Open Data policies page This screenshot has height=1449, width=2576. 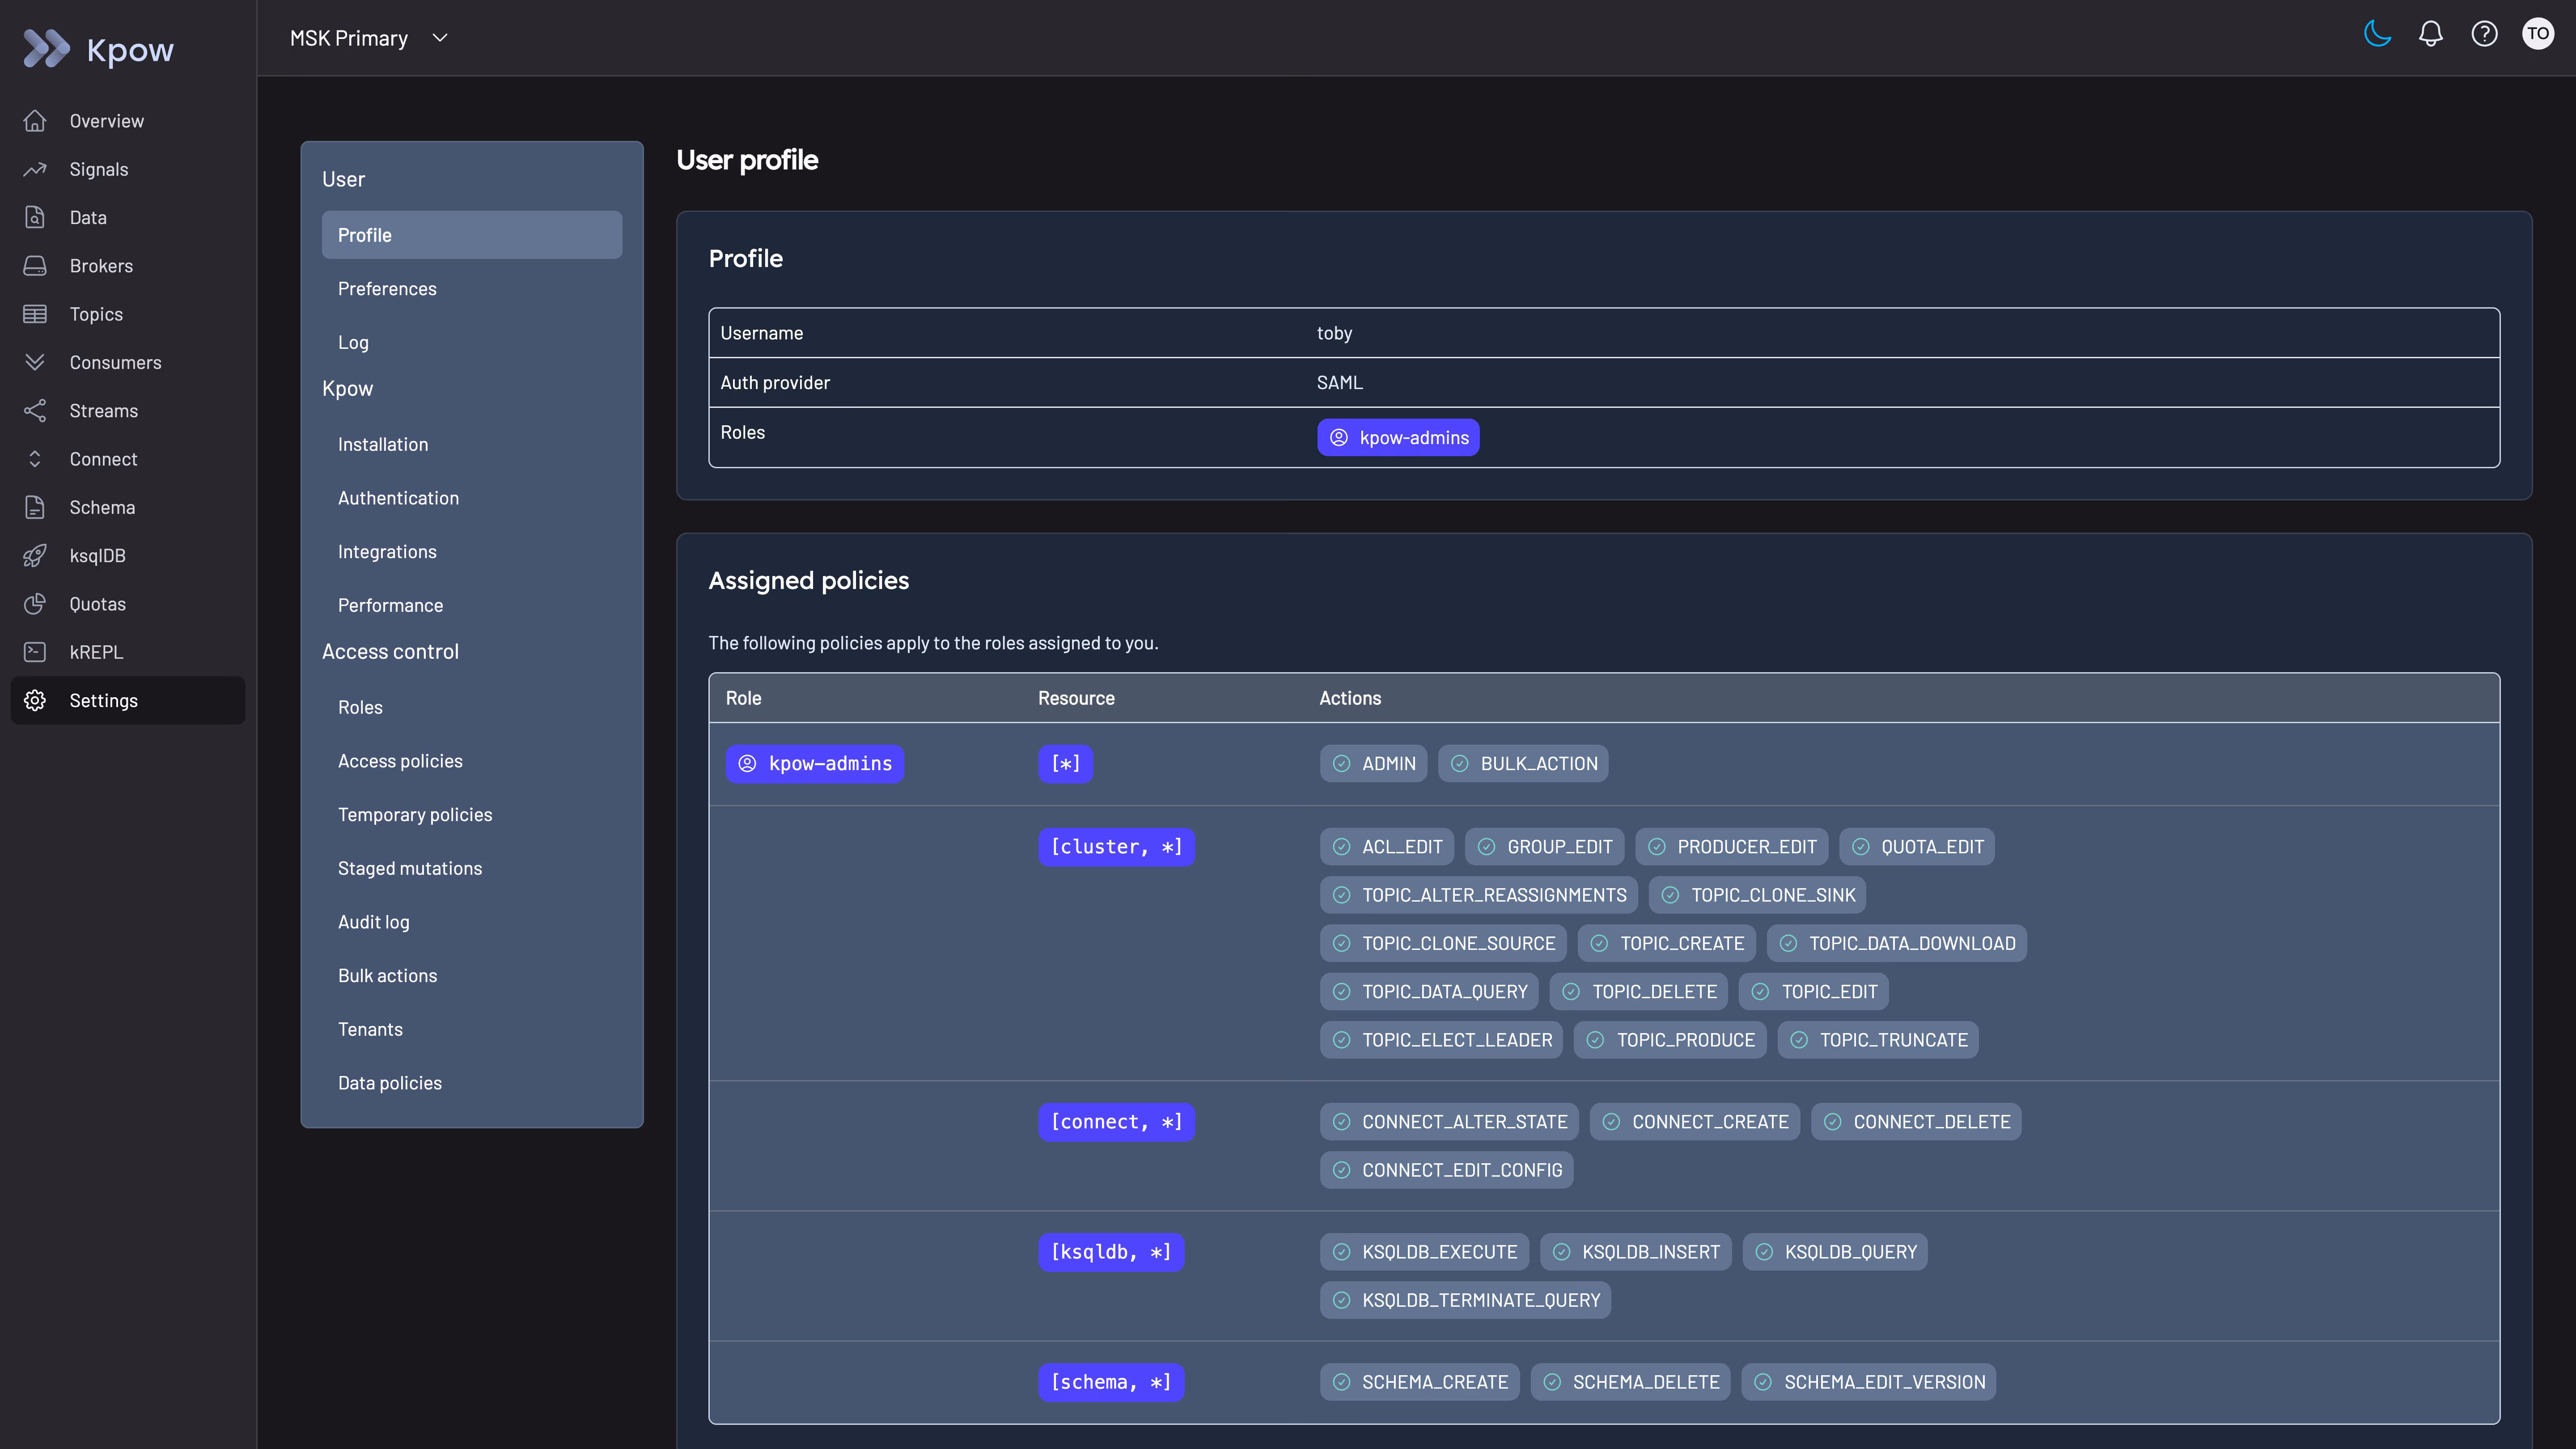click(x=390, y=1083)
